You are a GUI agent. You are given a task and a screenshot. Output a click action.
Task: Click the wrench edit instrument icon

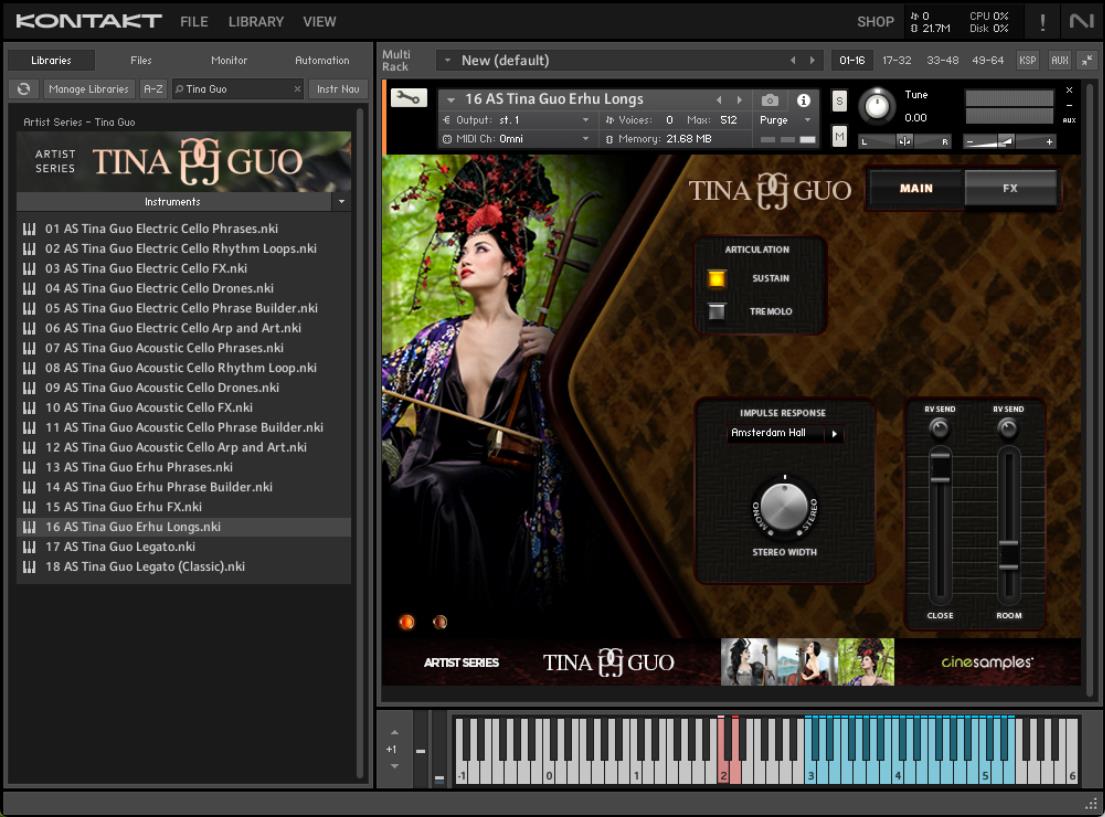tap(408, 98)
